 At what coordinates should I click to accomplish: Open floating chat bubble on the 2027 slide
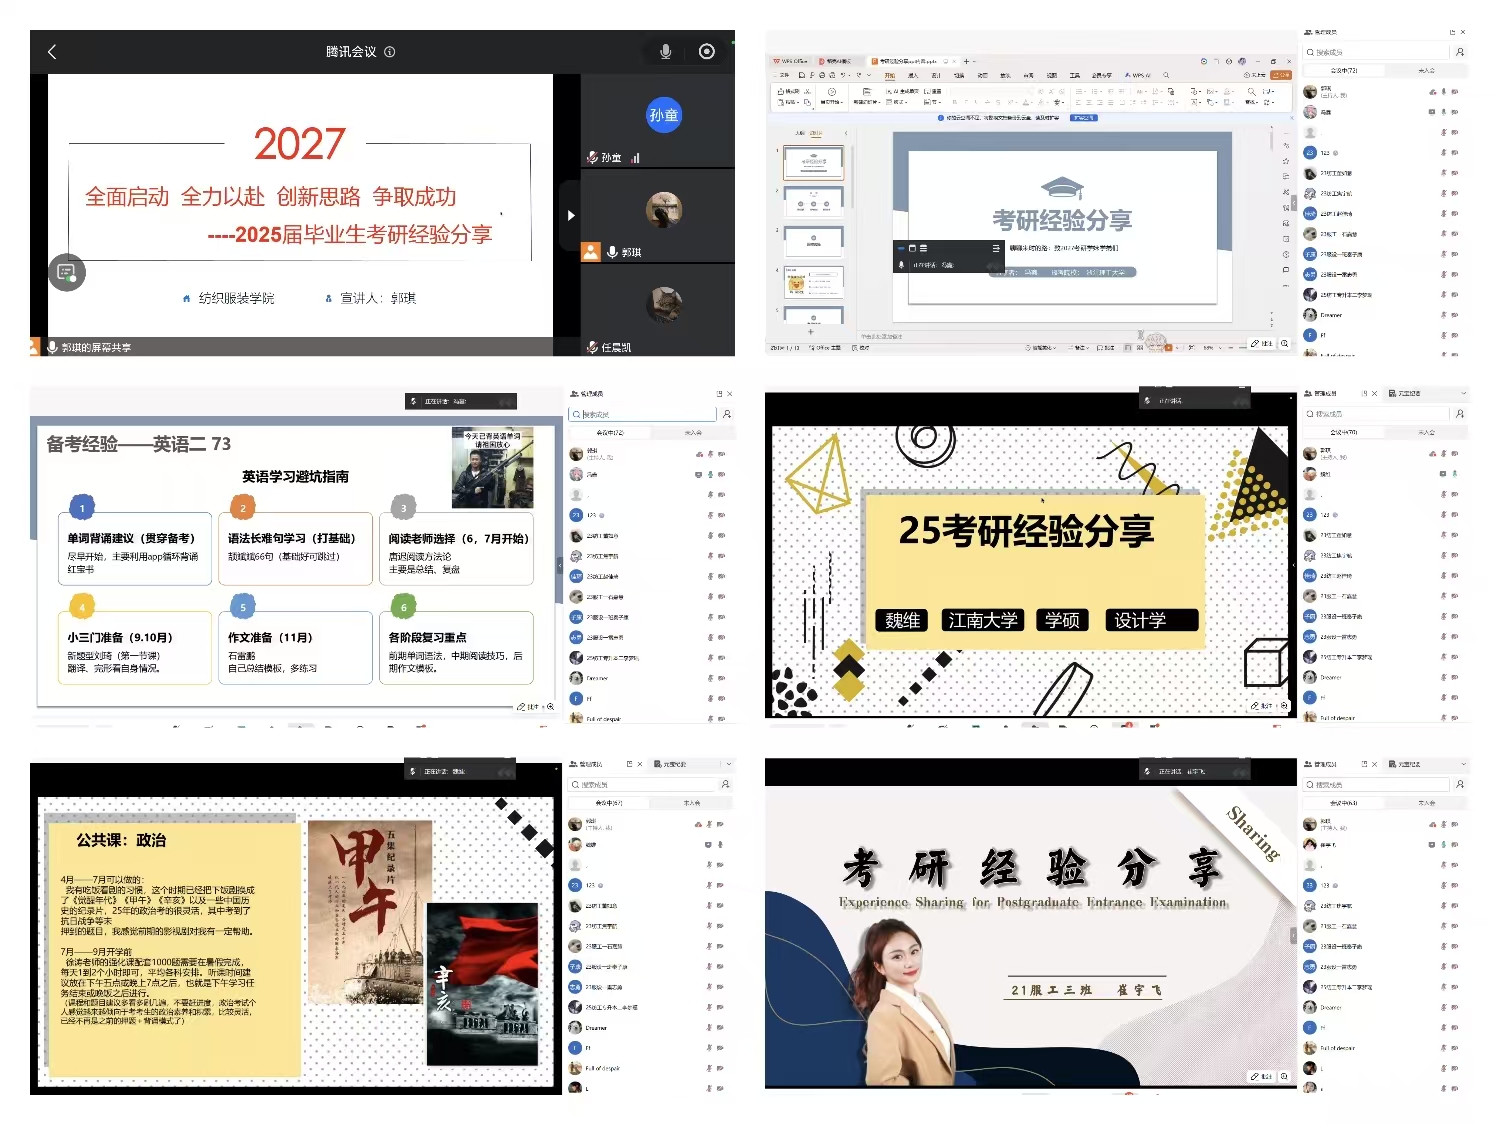pyautogui.click(x=67, y=272)
